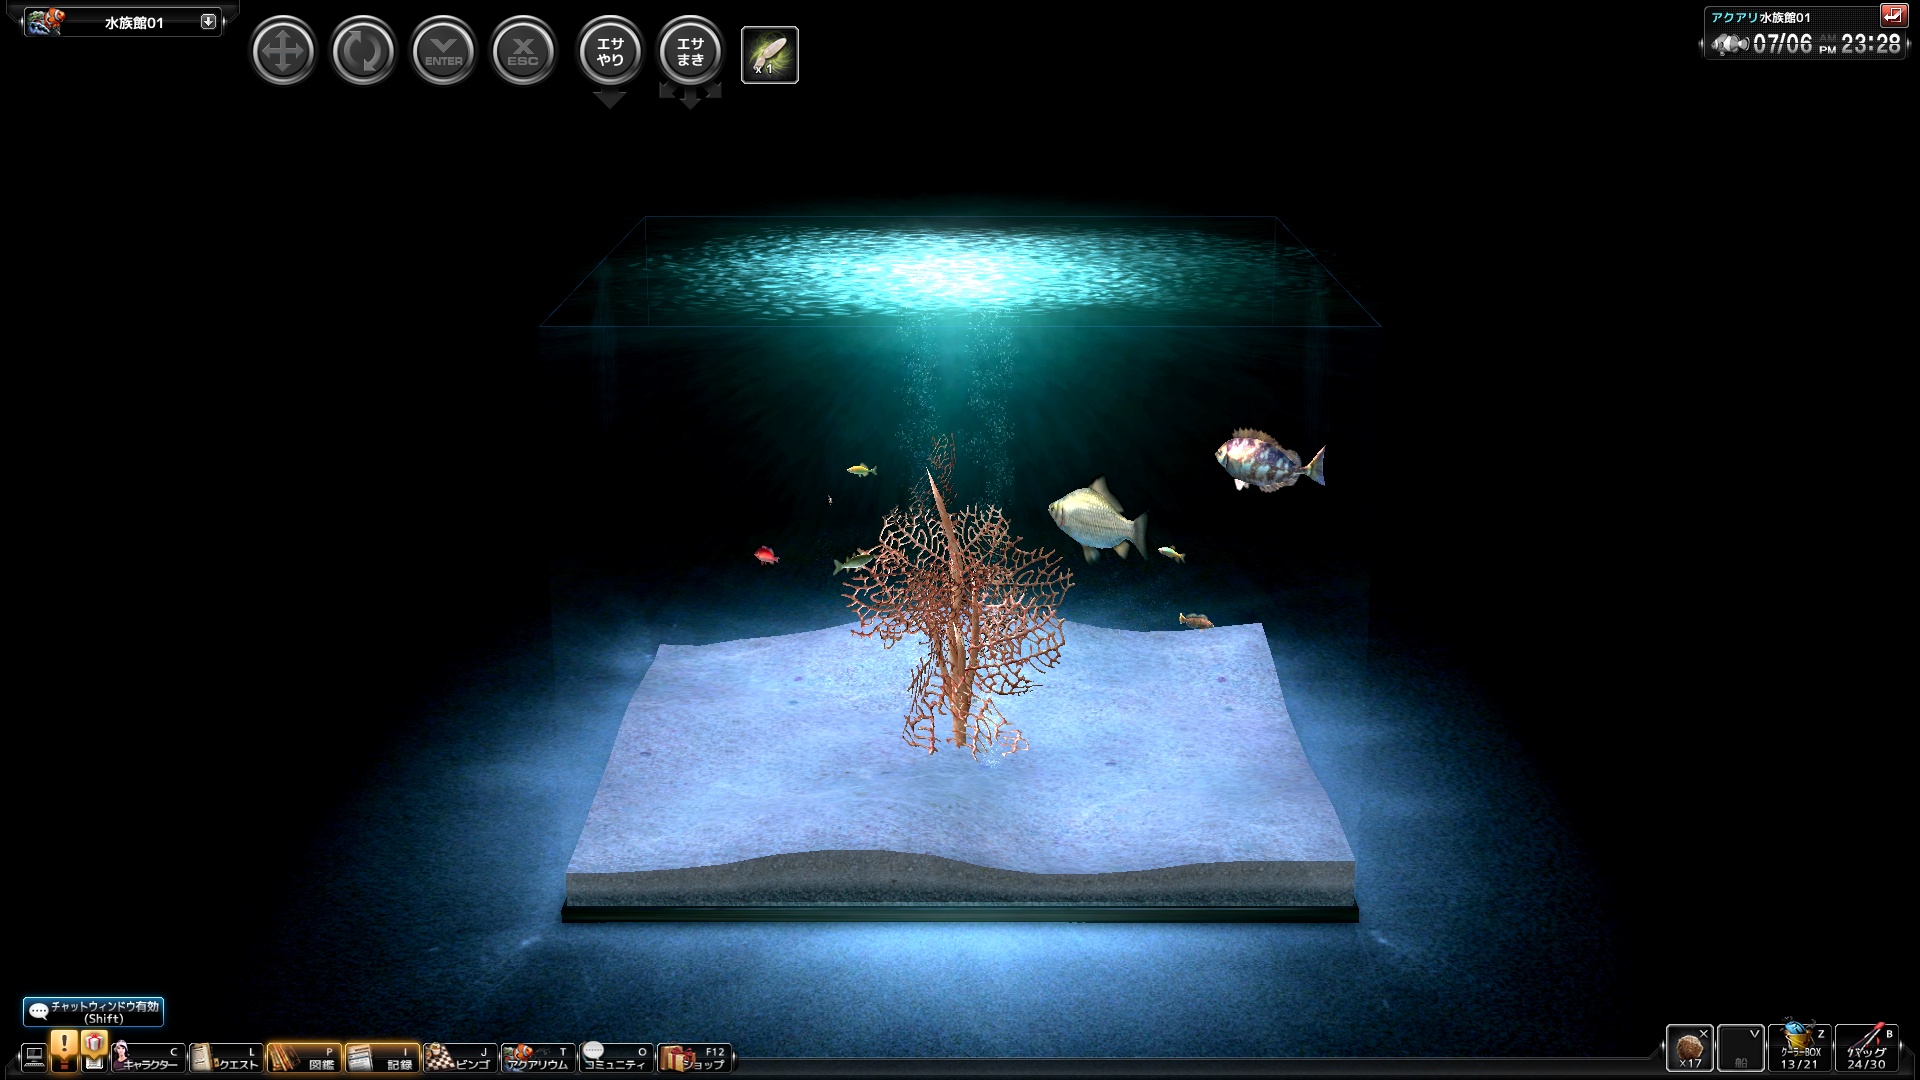Click the move camera cross-arrows button

pyautogui.click(x=283, y=51)
